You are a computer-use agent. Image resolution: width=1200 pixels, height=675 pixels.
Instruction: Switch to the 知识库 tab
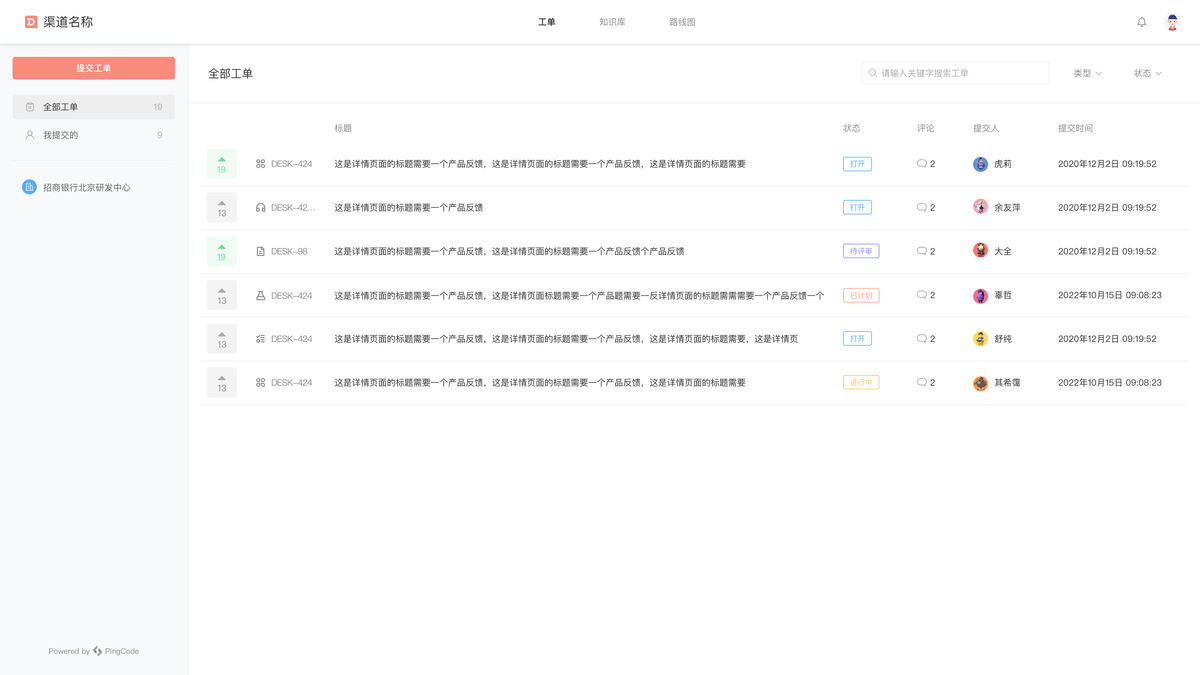611,21
